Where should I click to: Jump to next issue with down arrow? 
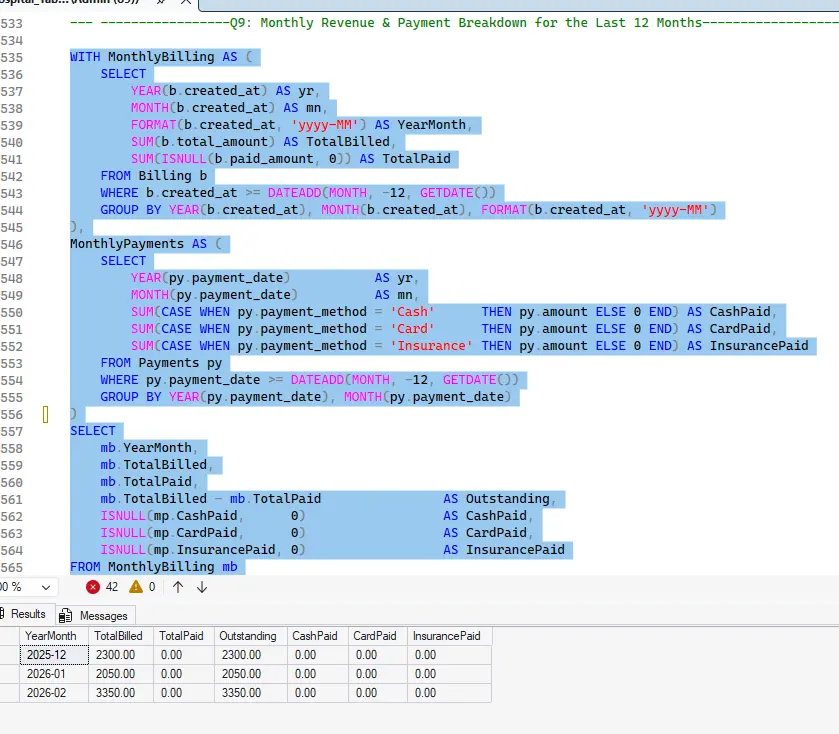click(x=202, y=587)
